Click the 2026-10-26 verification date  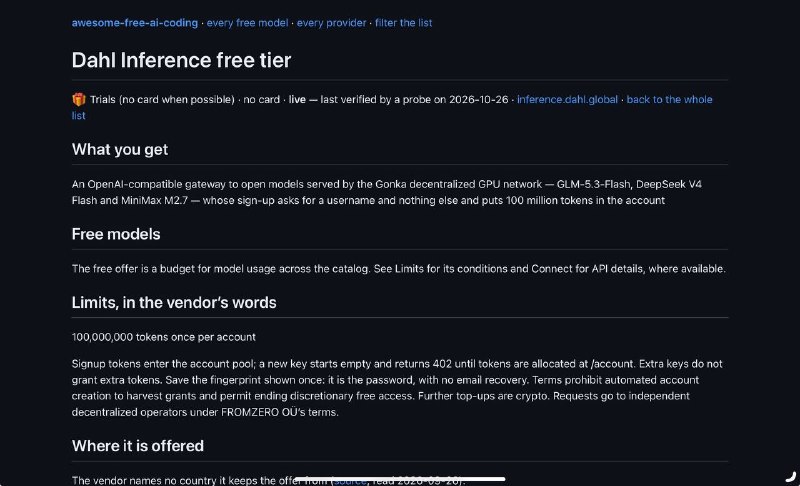click(479, 99)
